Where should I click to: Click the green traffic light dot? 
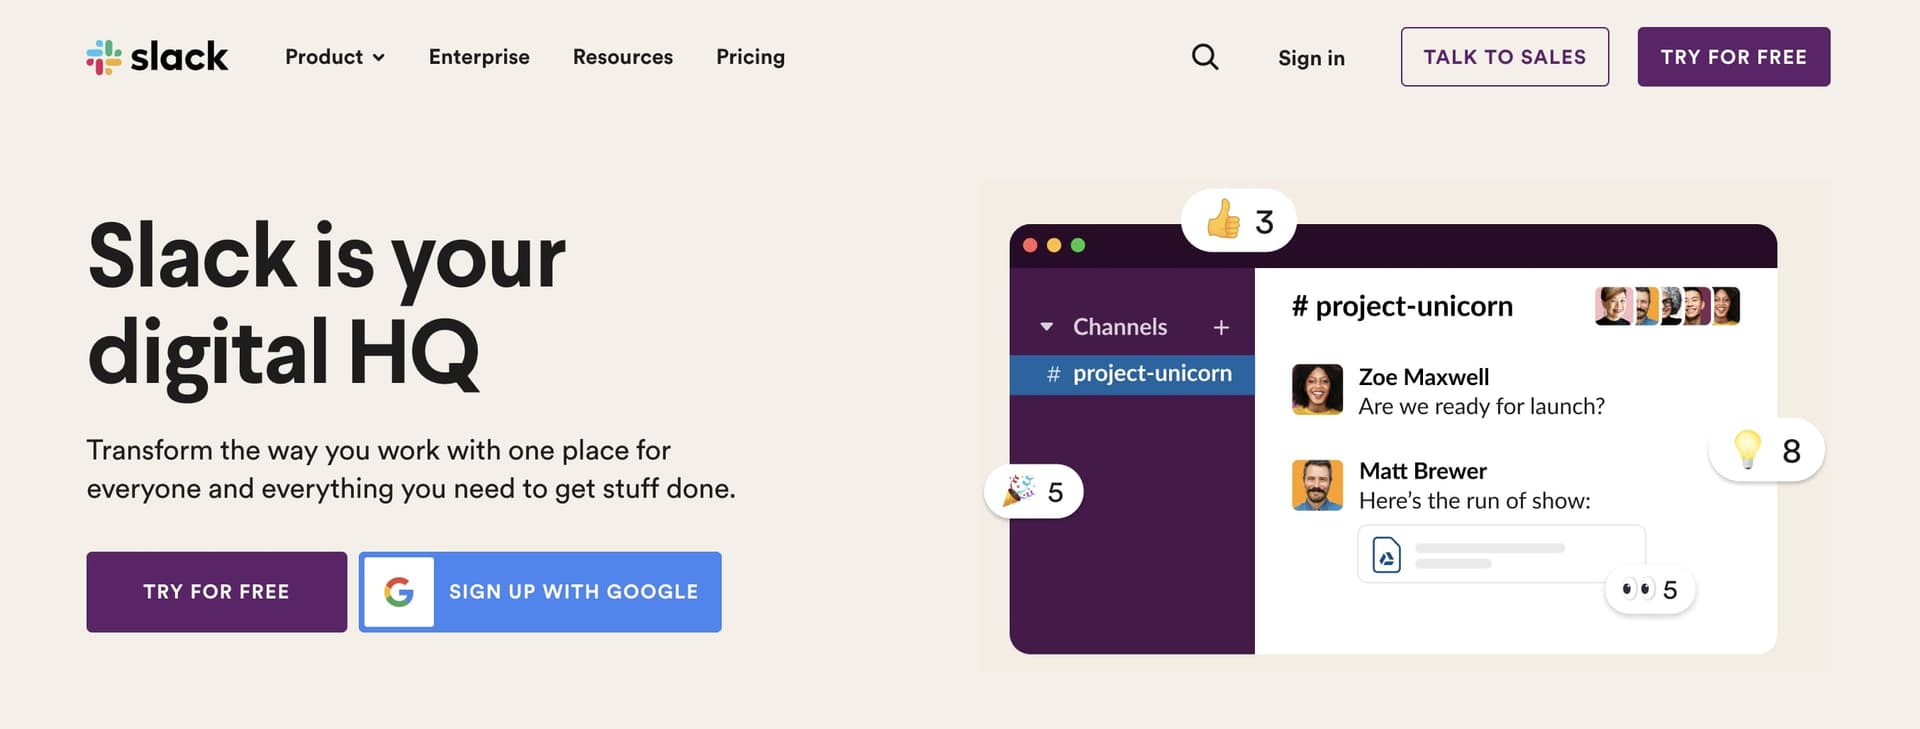pyautogui.click(x=1078, y=244)
